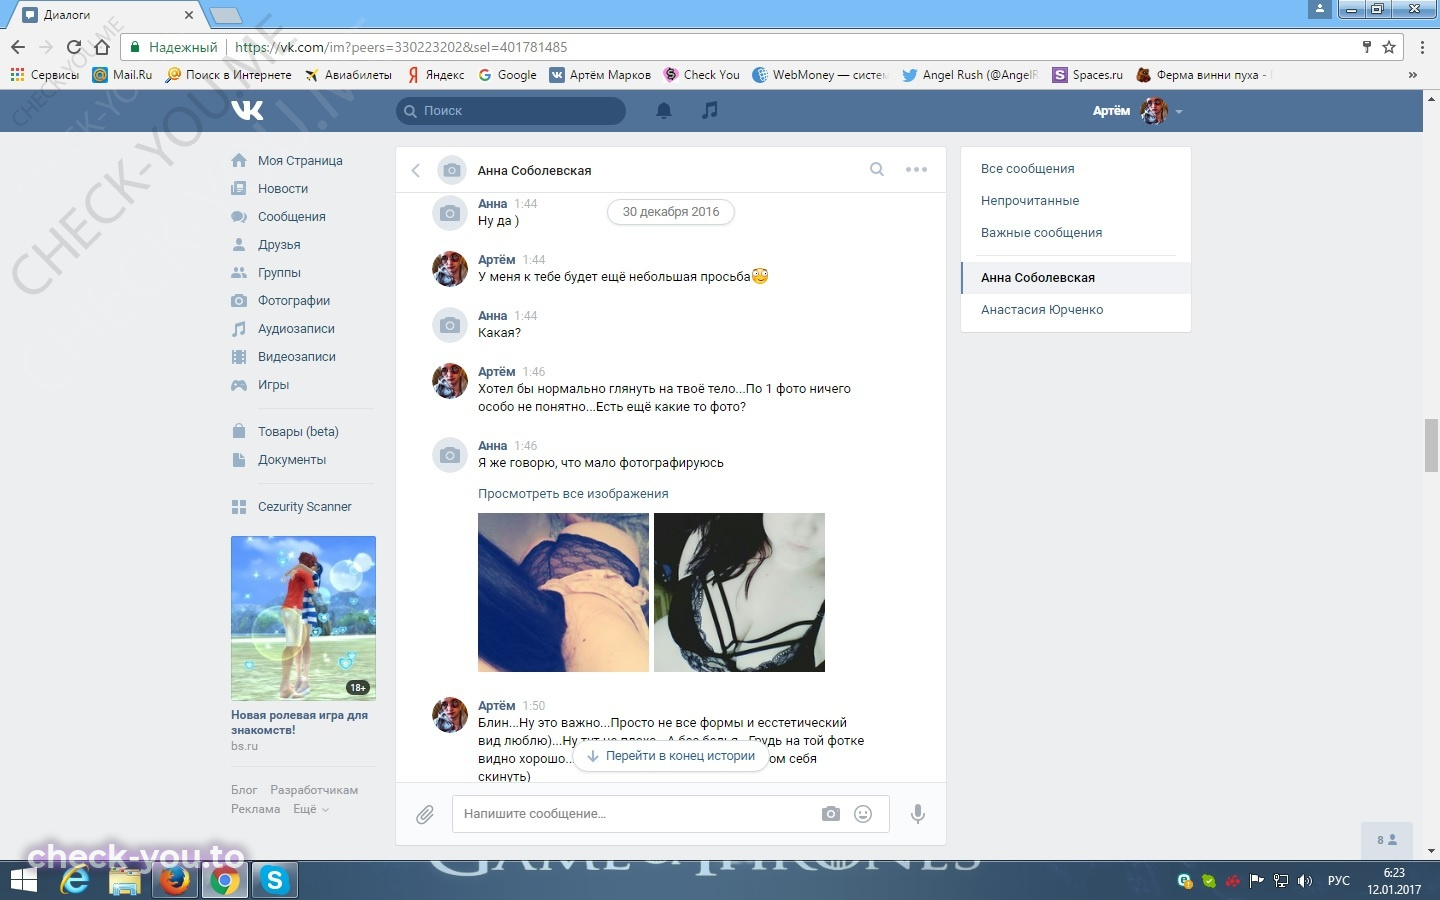Attach a file with the paperclip icon
The width and height of the screenshot is (1440, 900).
pyautogui.click(x=425, y=814)
